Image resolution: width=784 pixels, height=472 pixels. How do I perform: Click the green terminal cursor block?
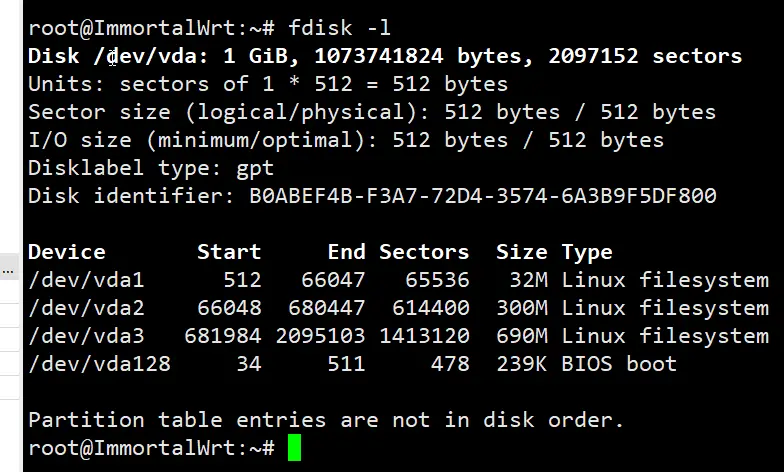[x=293, y=447]
